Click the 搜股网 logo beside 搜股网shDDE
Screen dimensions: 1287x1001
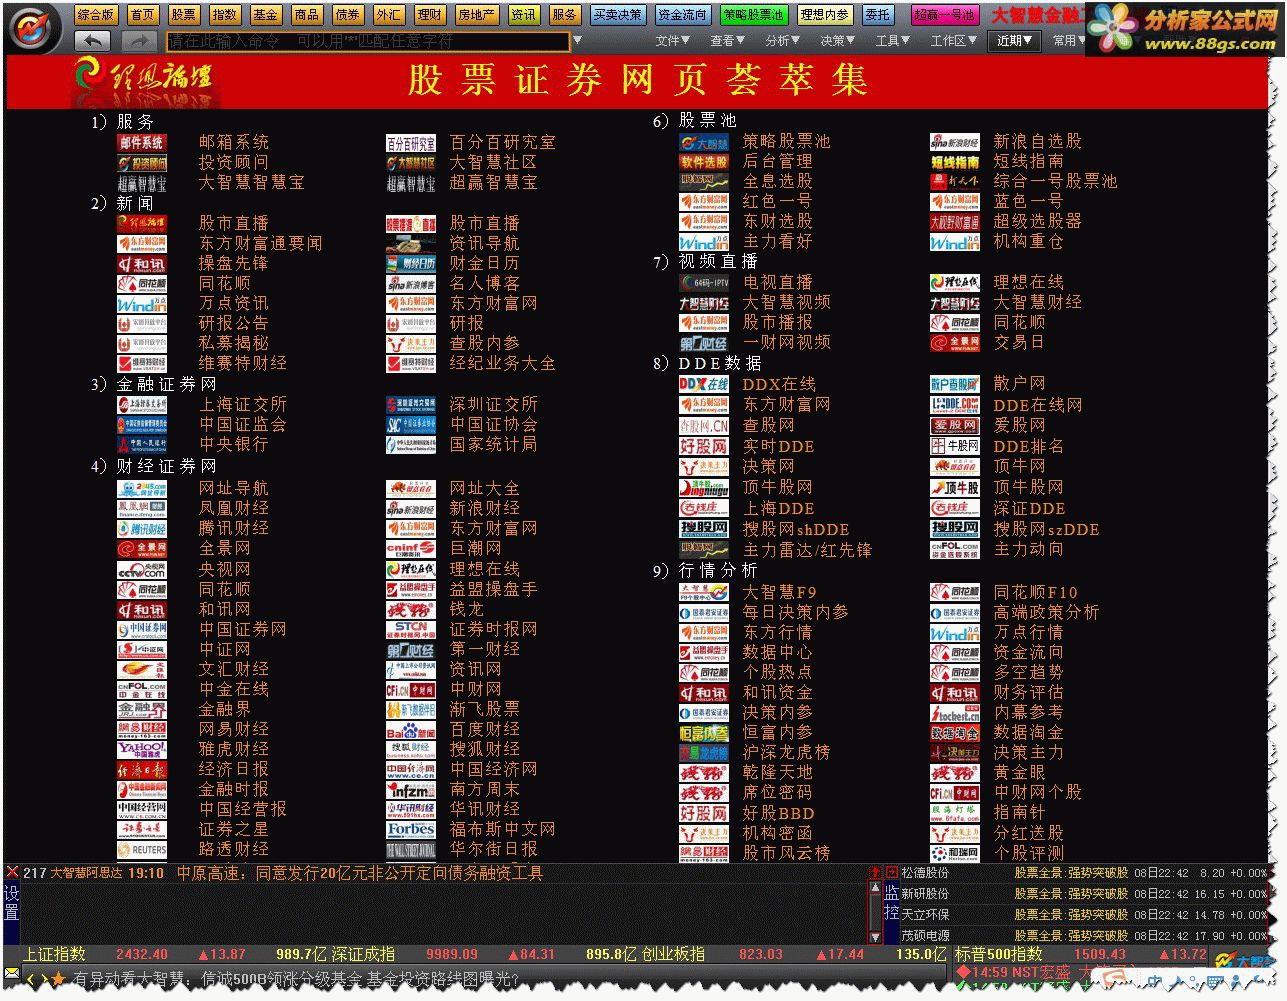[704, 529]
